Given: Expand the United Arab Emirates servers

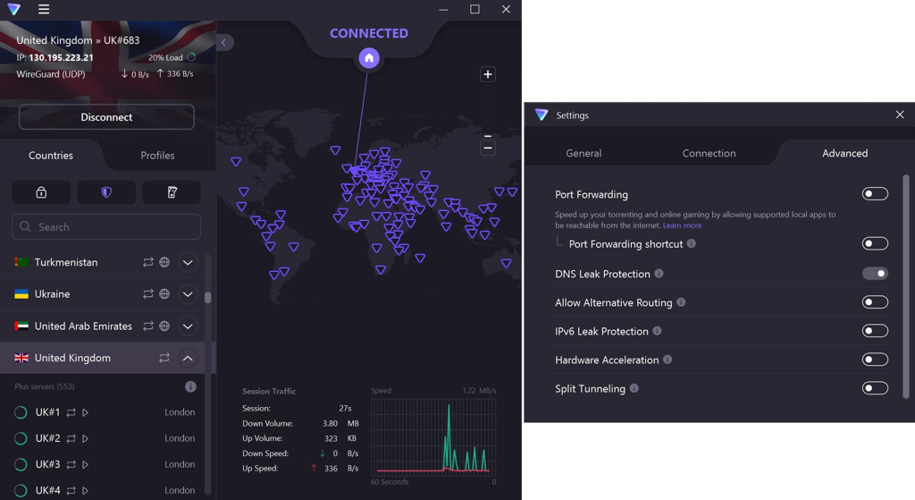Looking at the screenshot, I should point(187,326).
